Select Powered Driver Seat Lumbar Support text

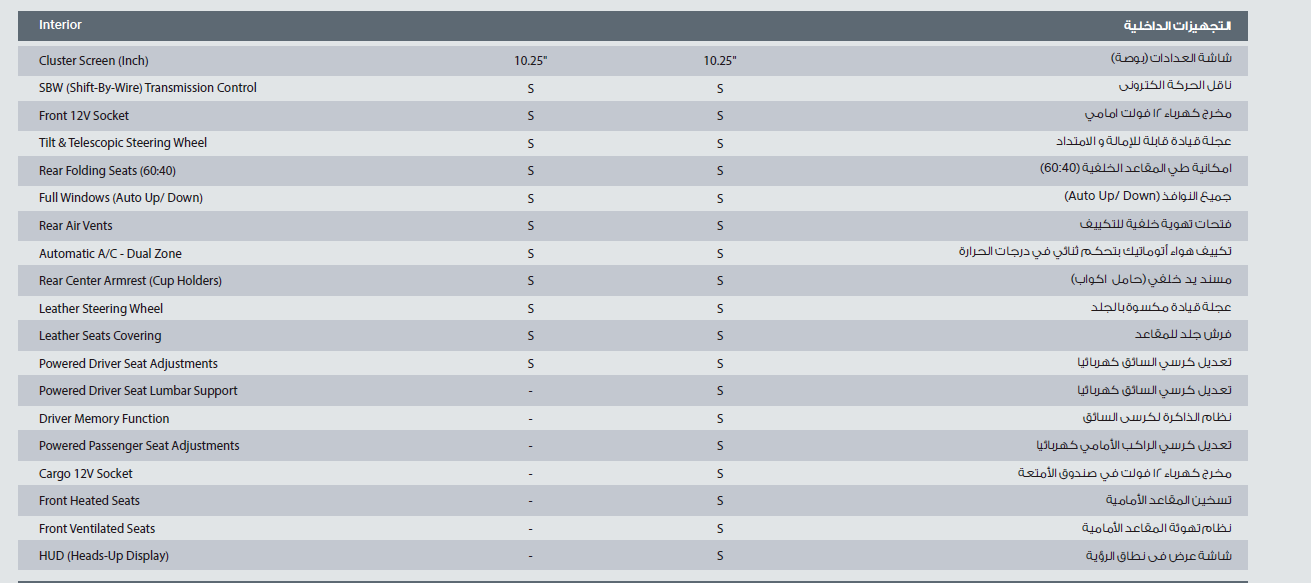pos(138,391)
